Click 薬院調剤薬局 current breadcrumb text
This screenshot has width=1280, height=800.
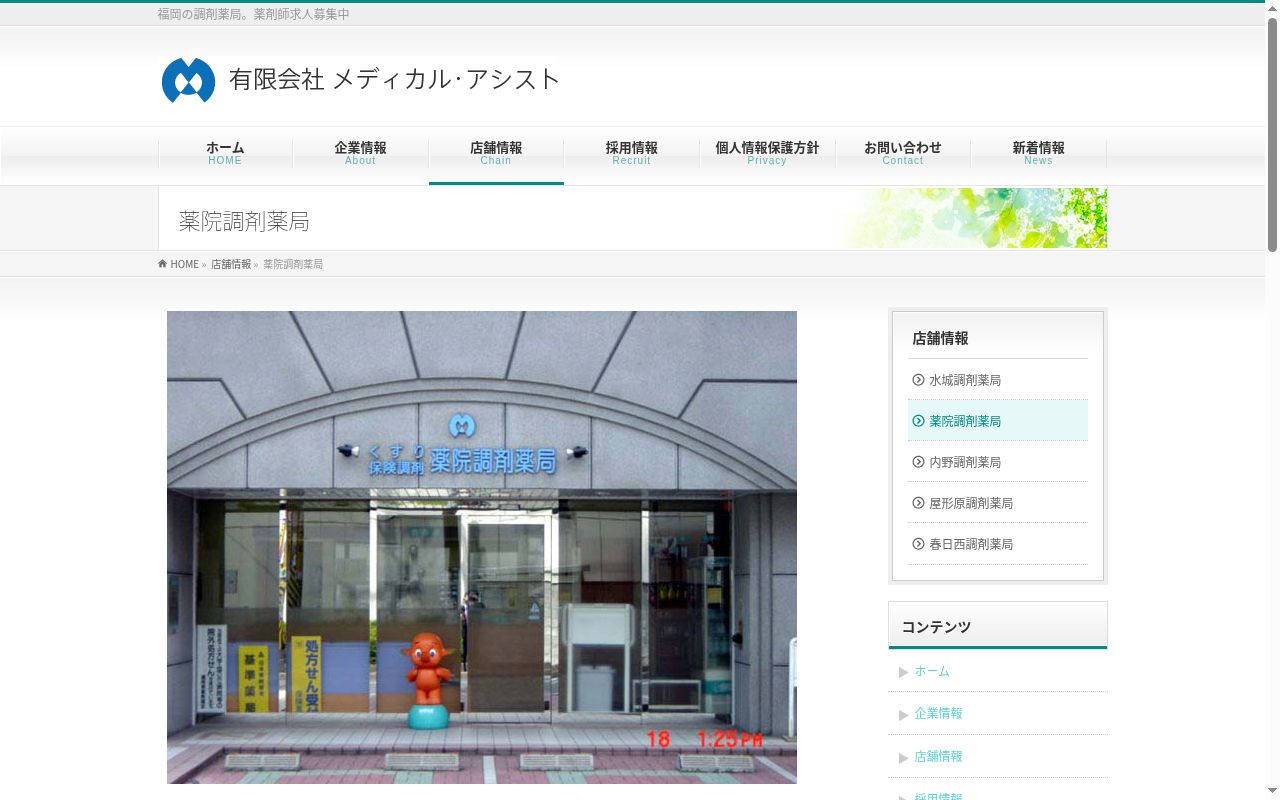[x=293, y=264]
